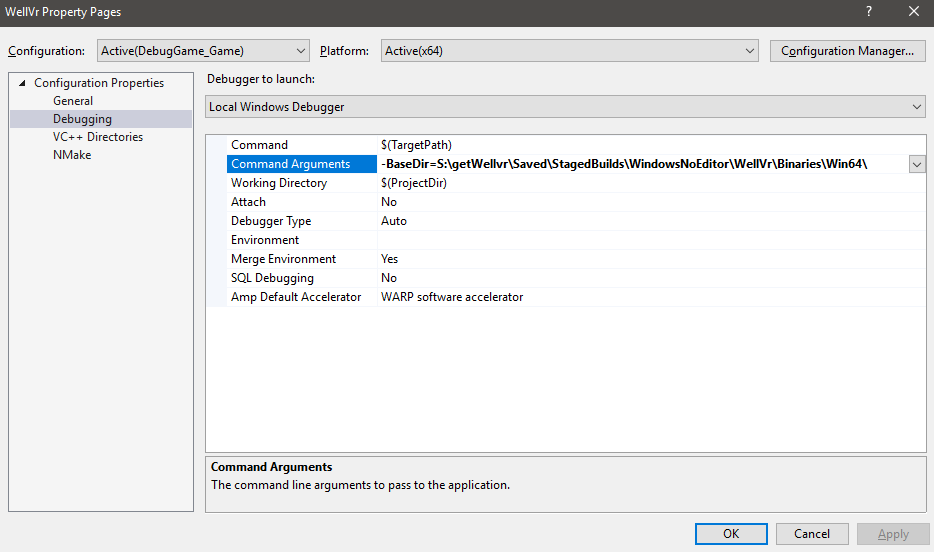The width and height of the screenshot is (934, 552).
Task: Collapse the Configuration Properties tree node
Action: click(x=22, y=83)
